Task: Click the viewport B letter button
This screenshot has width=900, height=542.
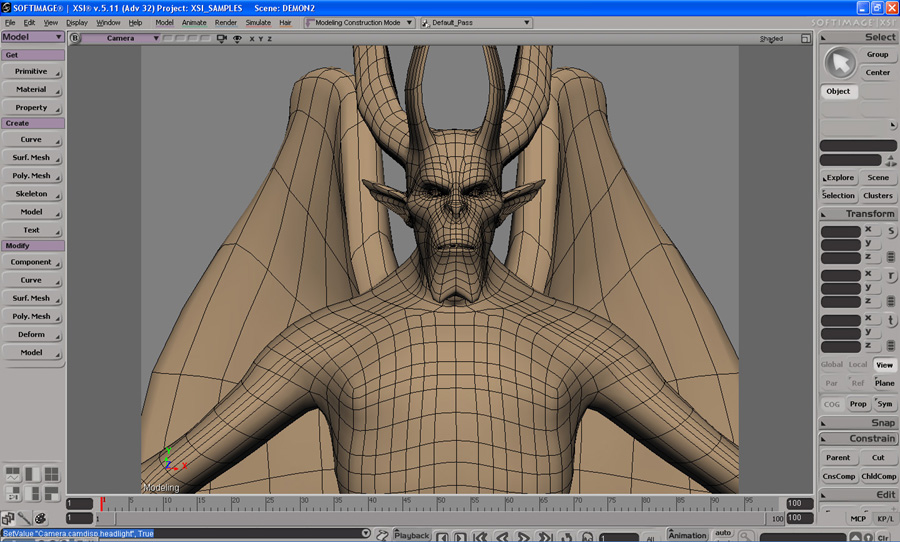Action: 75,38
